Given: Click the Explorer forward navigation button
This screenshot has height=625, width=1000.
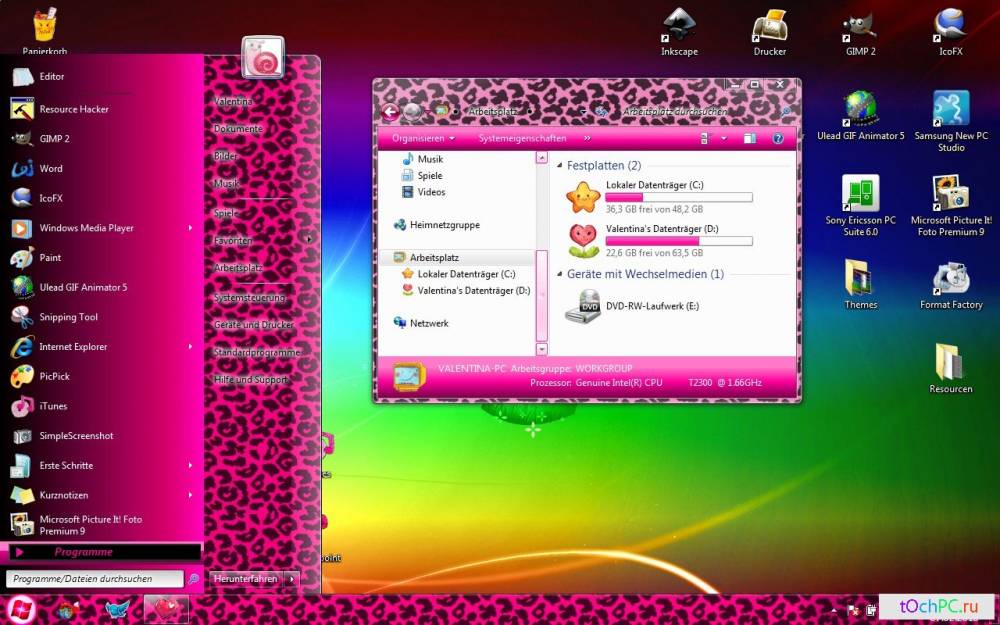Looking at the screenshot, I should click(x=413, y=112).
